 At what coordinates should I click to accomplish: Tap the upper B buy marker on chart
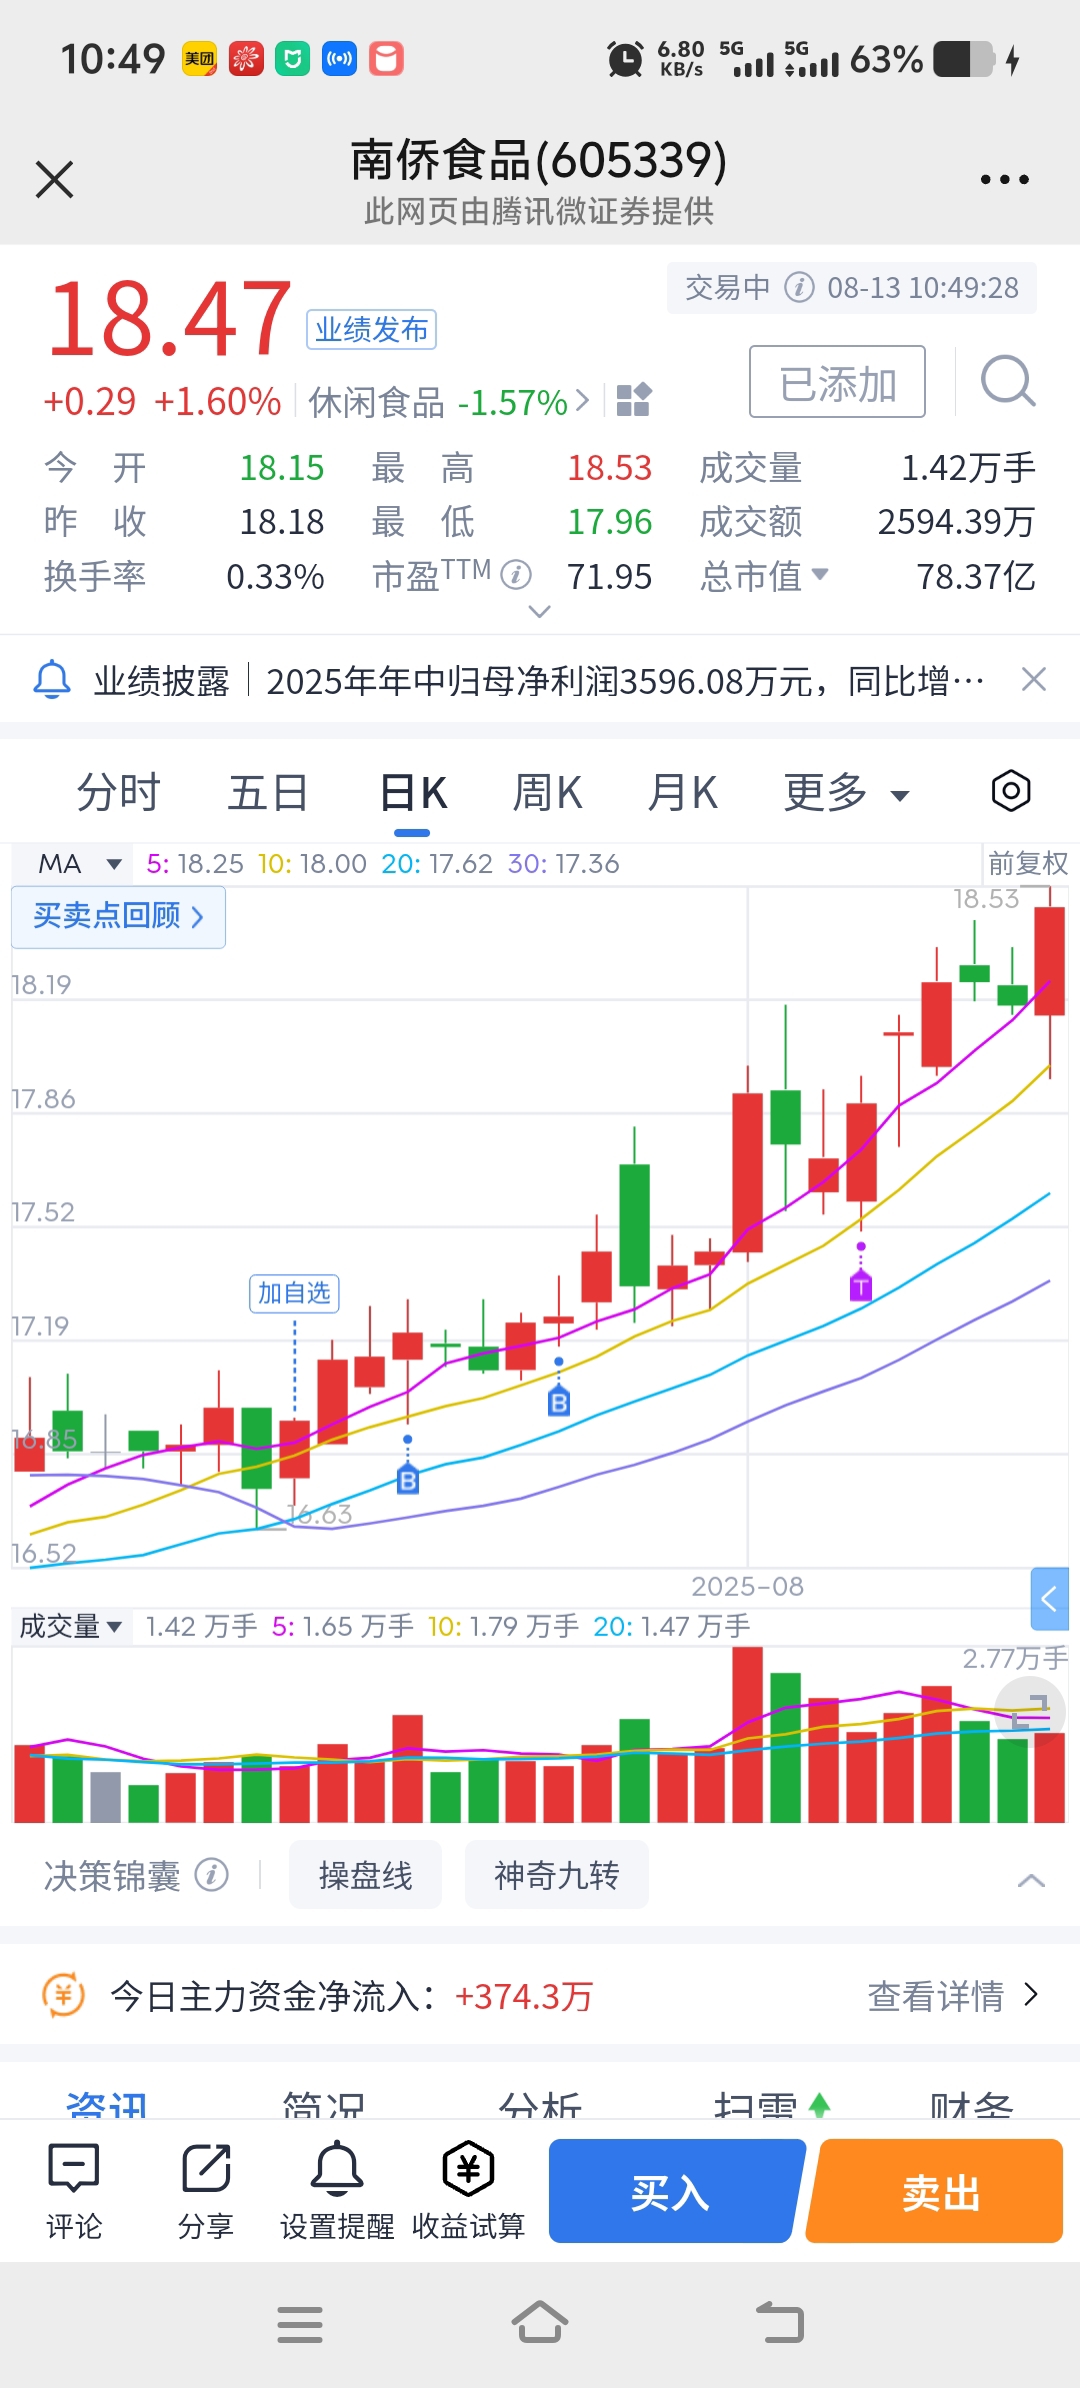[x=559, y=1402]
